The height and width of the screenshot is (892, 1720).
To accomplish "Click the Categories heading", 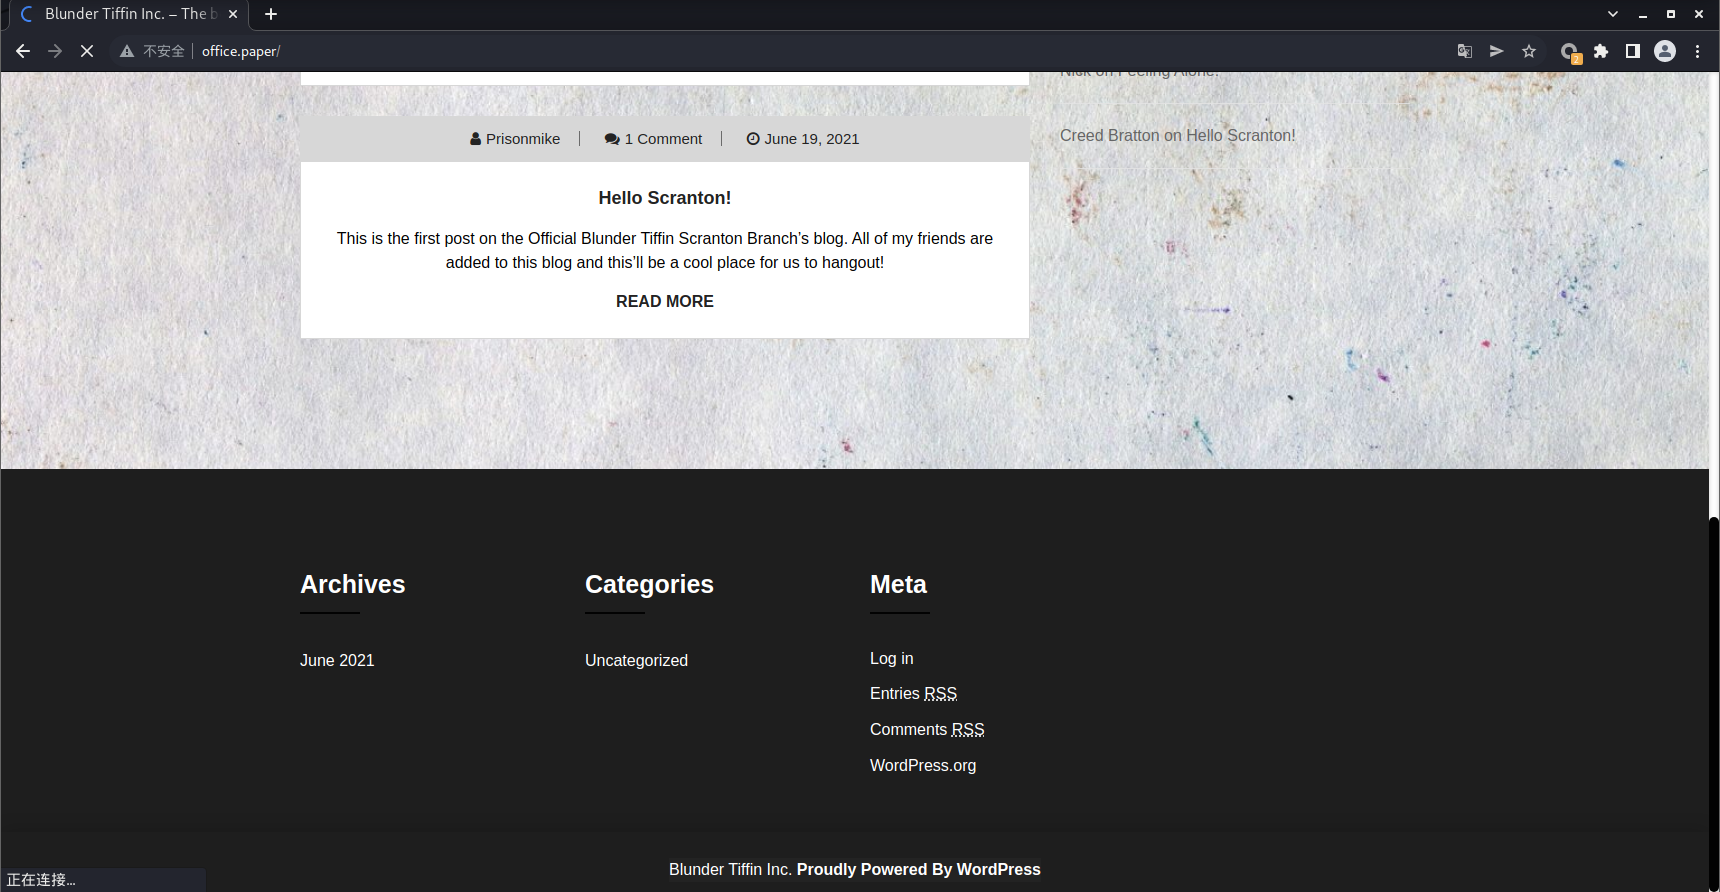I will 649,585.
